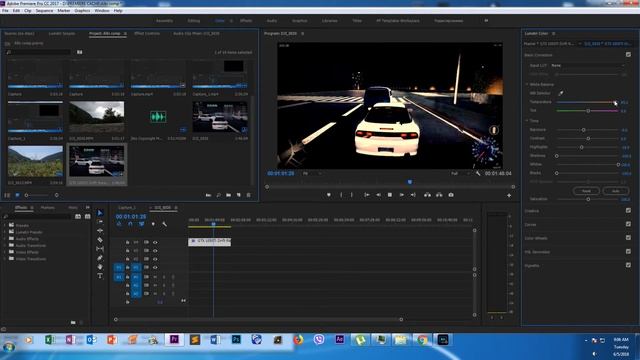Toggle the Curves section checkbox
Image resolution: width=640 pixels, height=360 pixels.
628,224
